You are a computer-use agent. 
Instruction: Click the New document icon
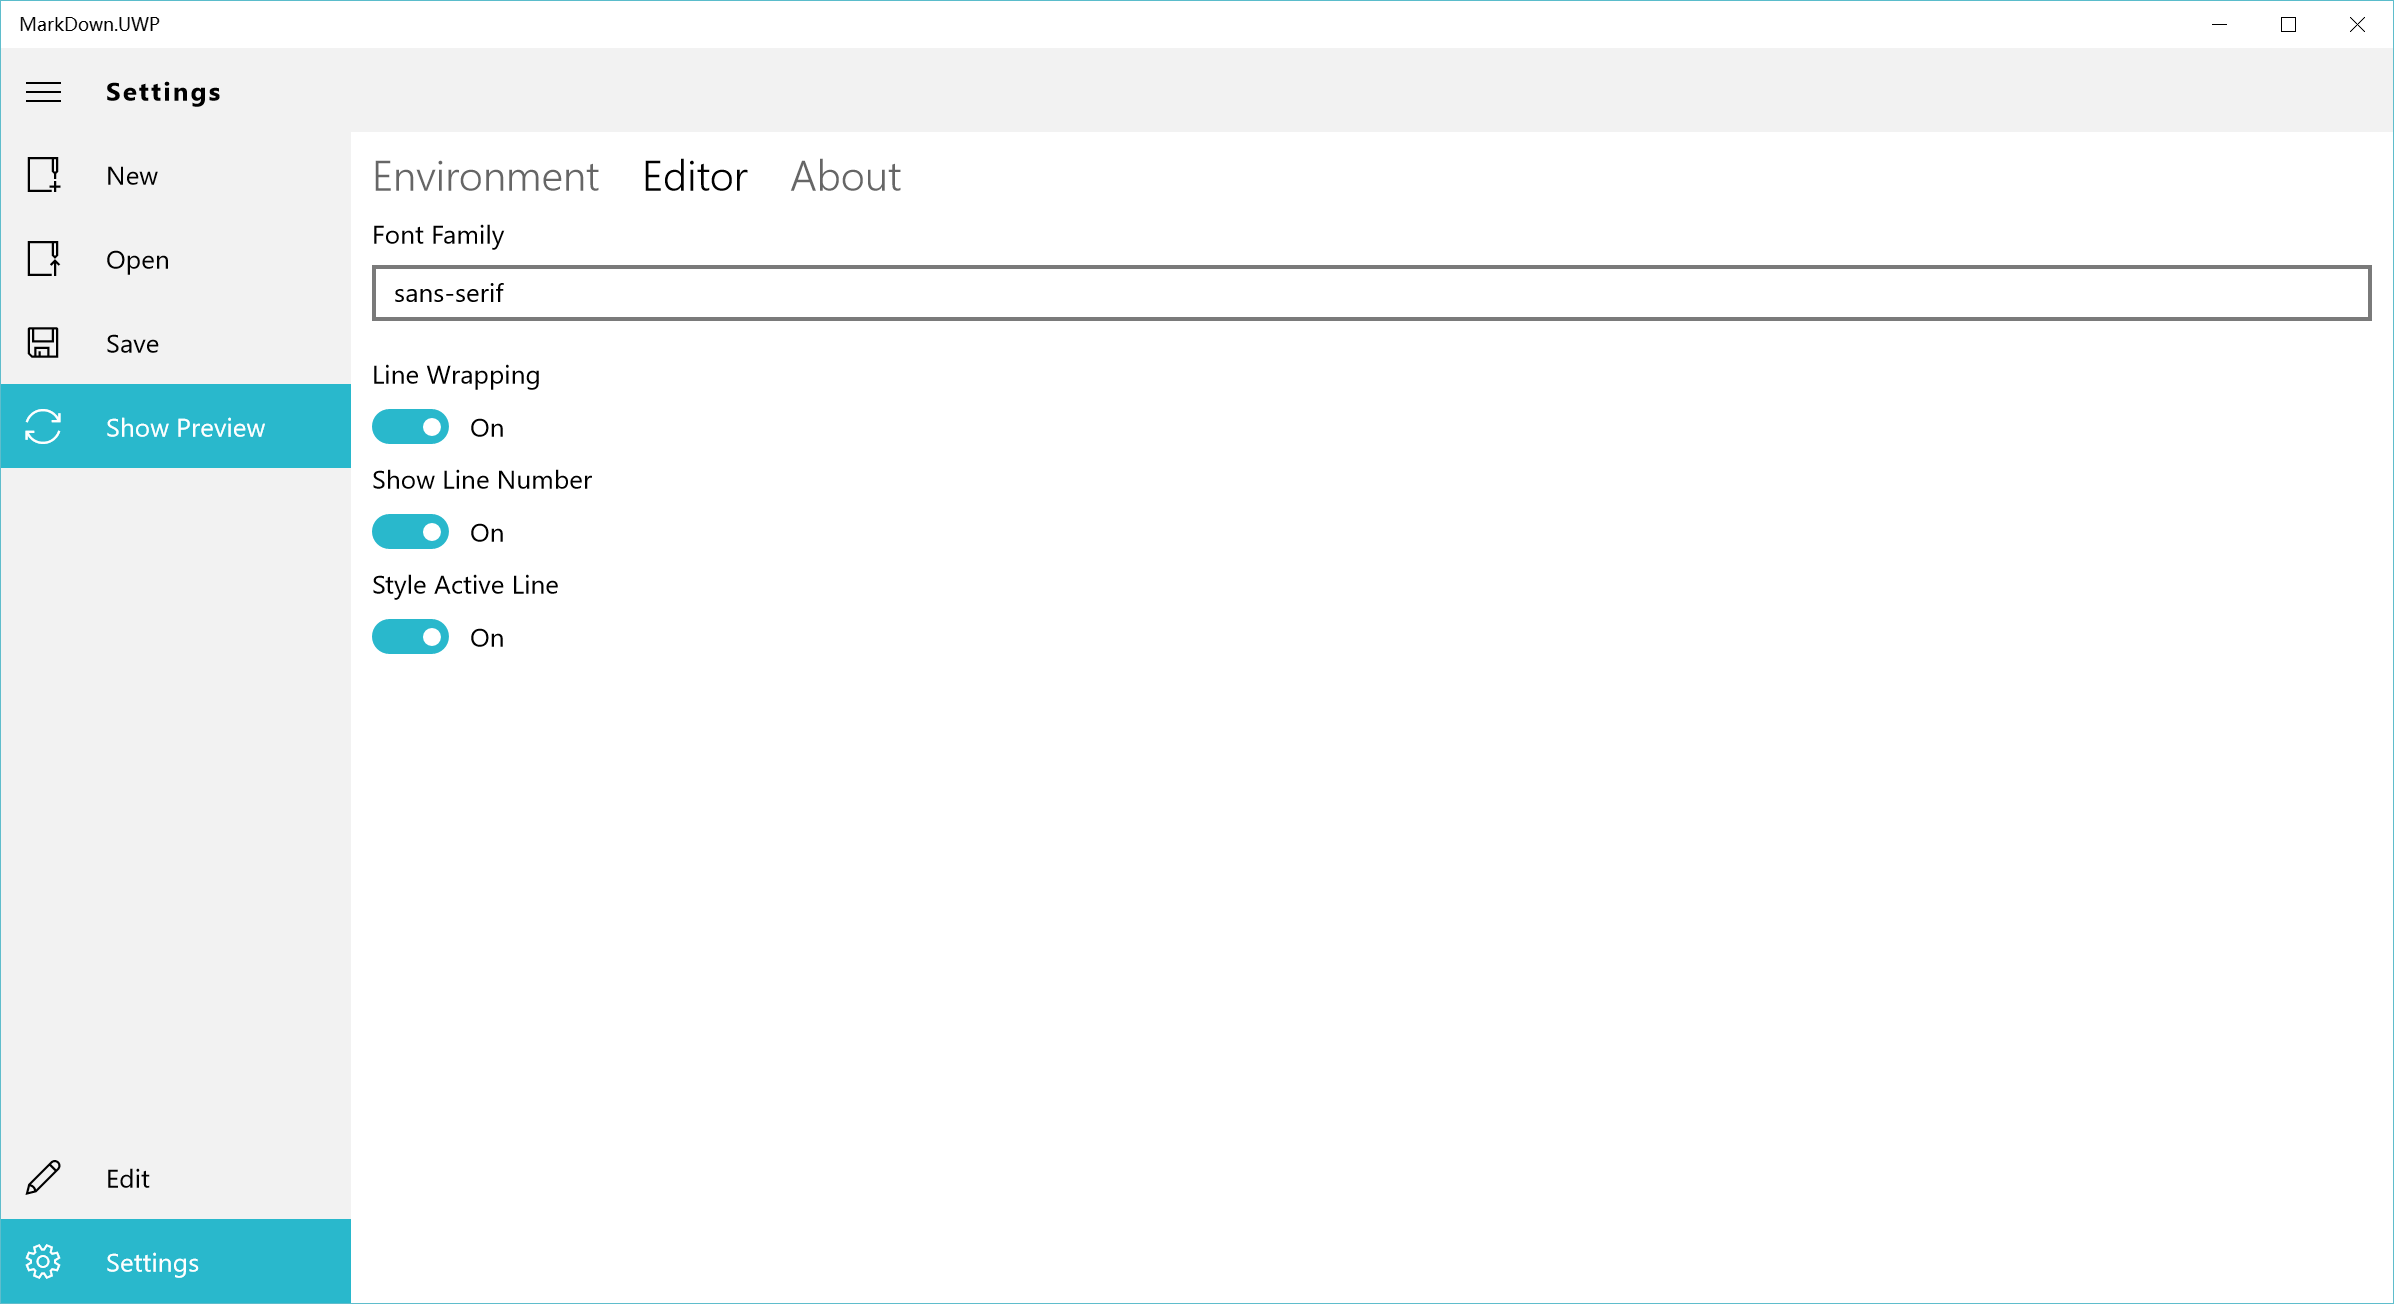(43, 175)
